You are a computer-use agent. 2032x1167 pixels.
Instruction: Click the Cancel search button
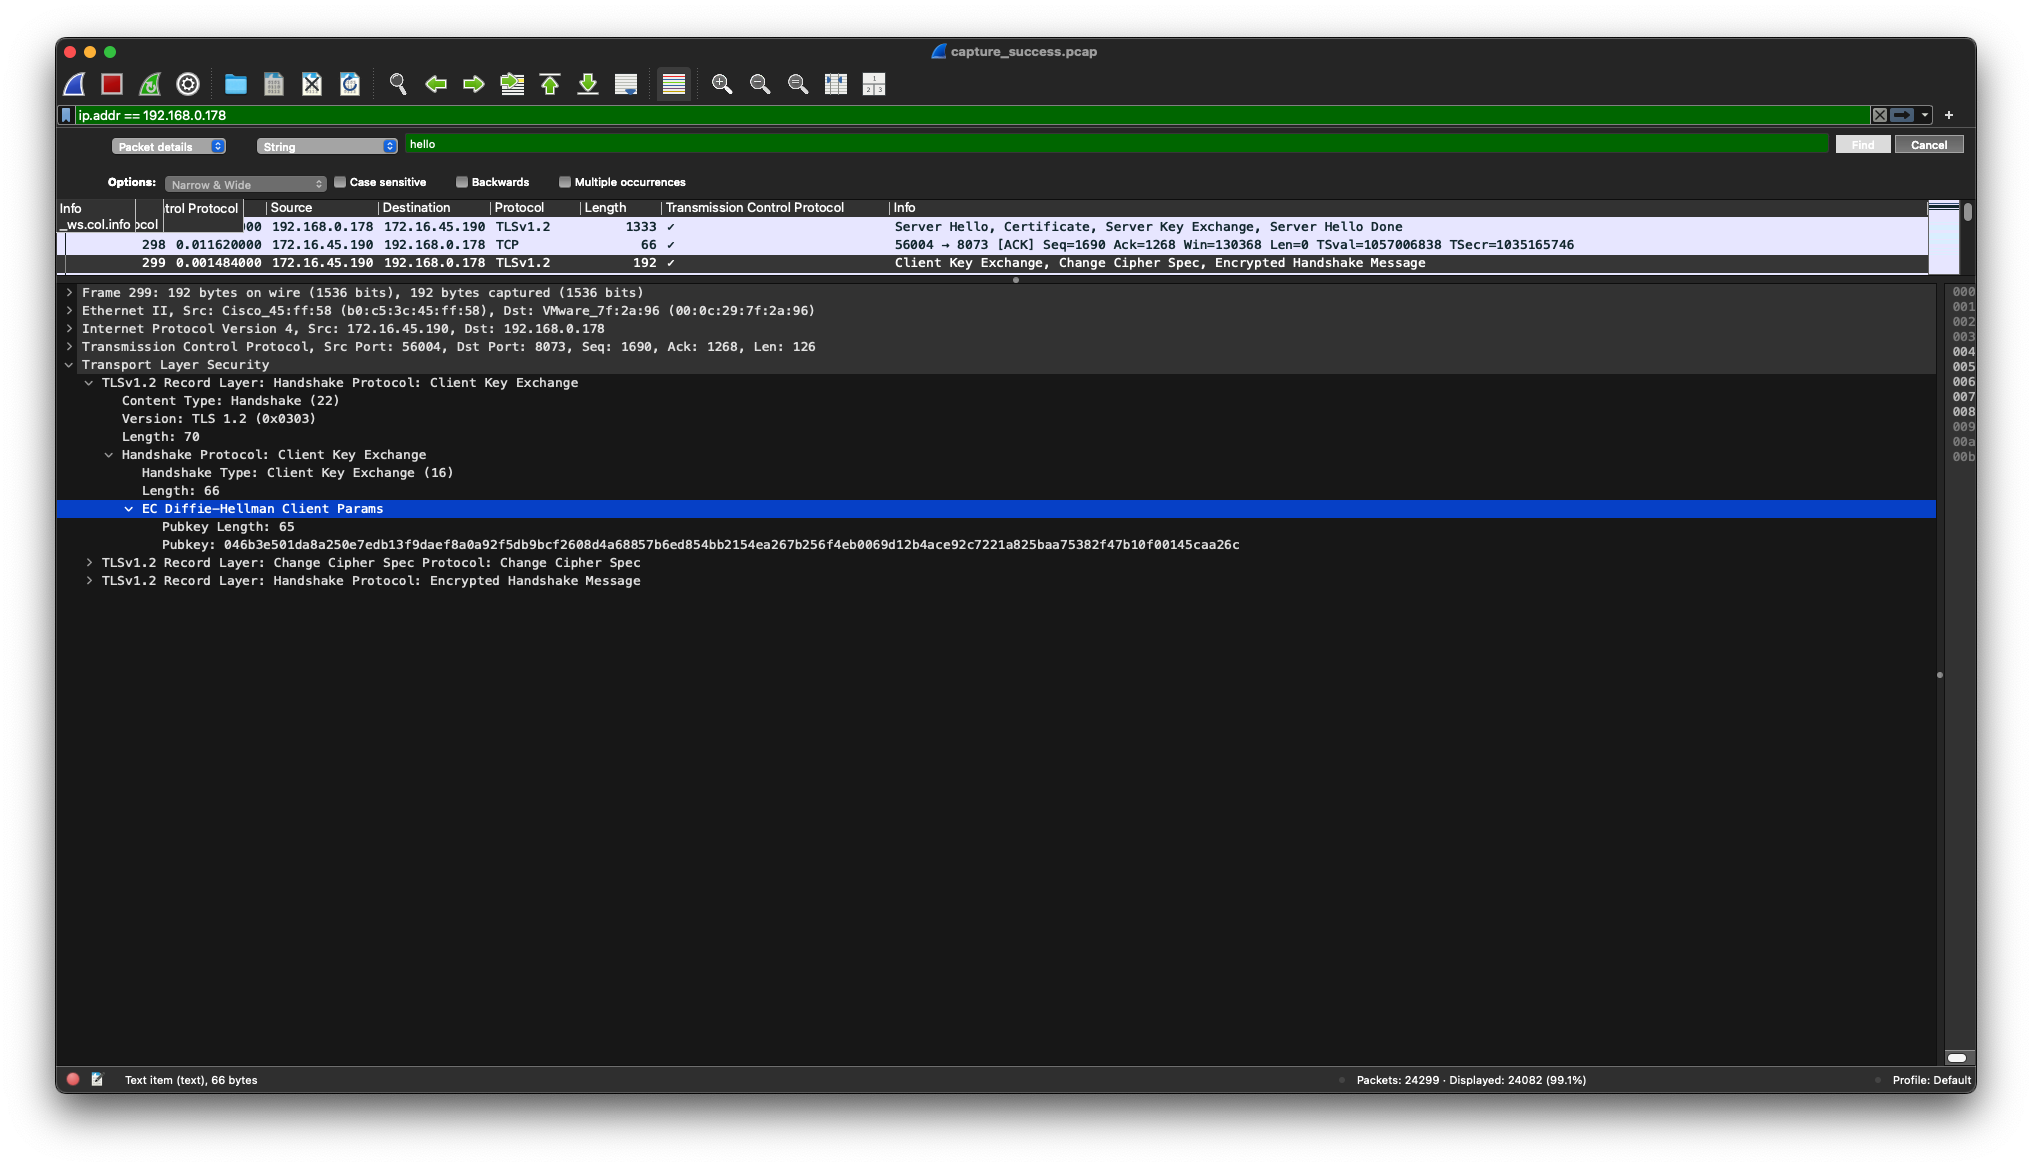(1928, 145)
